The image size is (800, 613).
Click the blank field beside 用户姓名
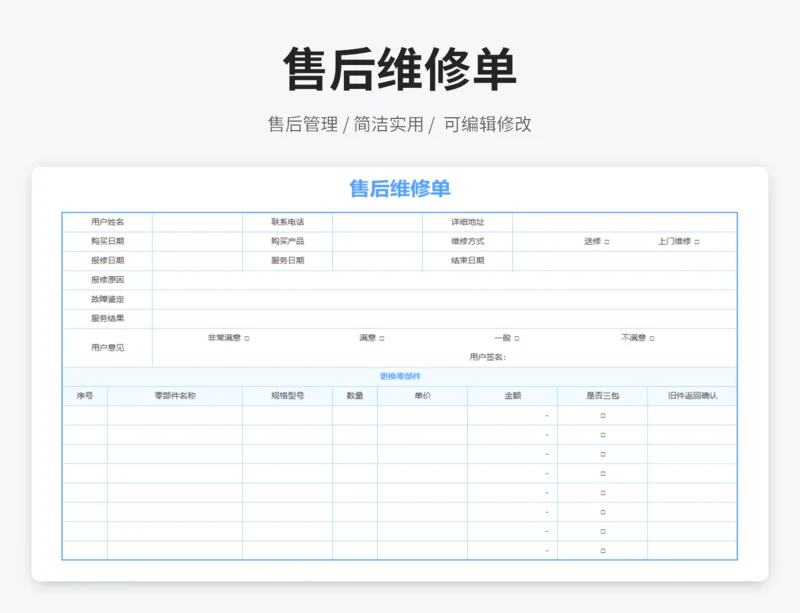(197, 222)
